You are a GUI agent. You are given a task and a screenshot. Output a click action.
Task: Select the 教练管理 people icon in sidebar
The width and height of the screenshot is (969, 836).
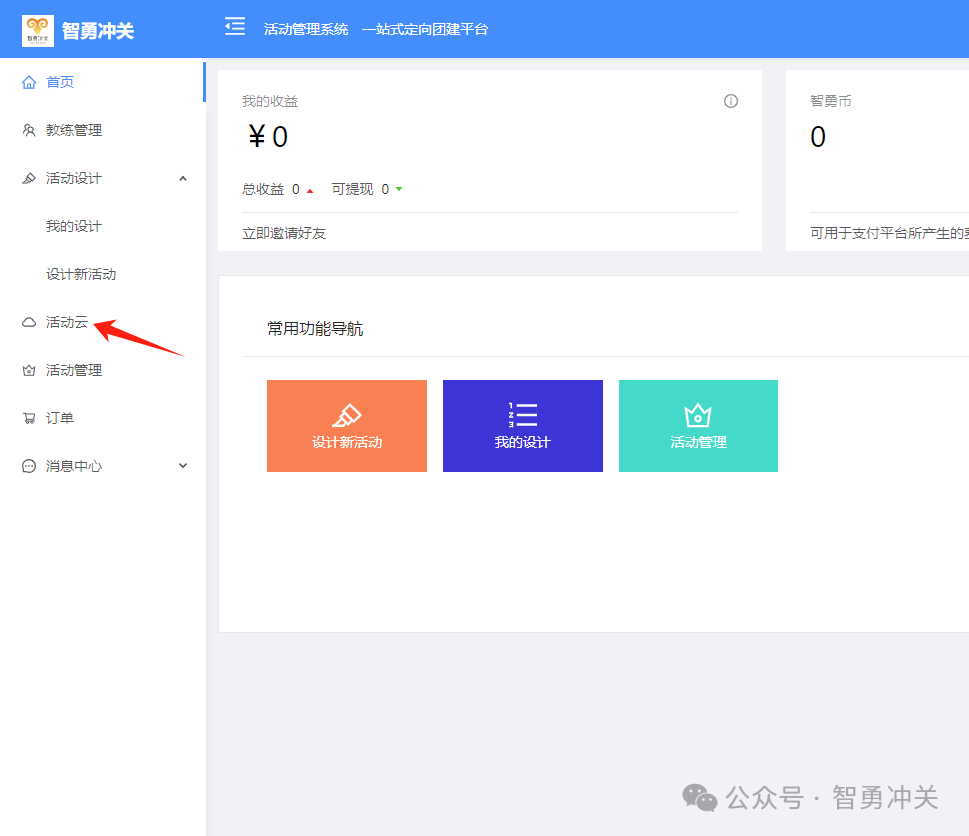point(31,129)
